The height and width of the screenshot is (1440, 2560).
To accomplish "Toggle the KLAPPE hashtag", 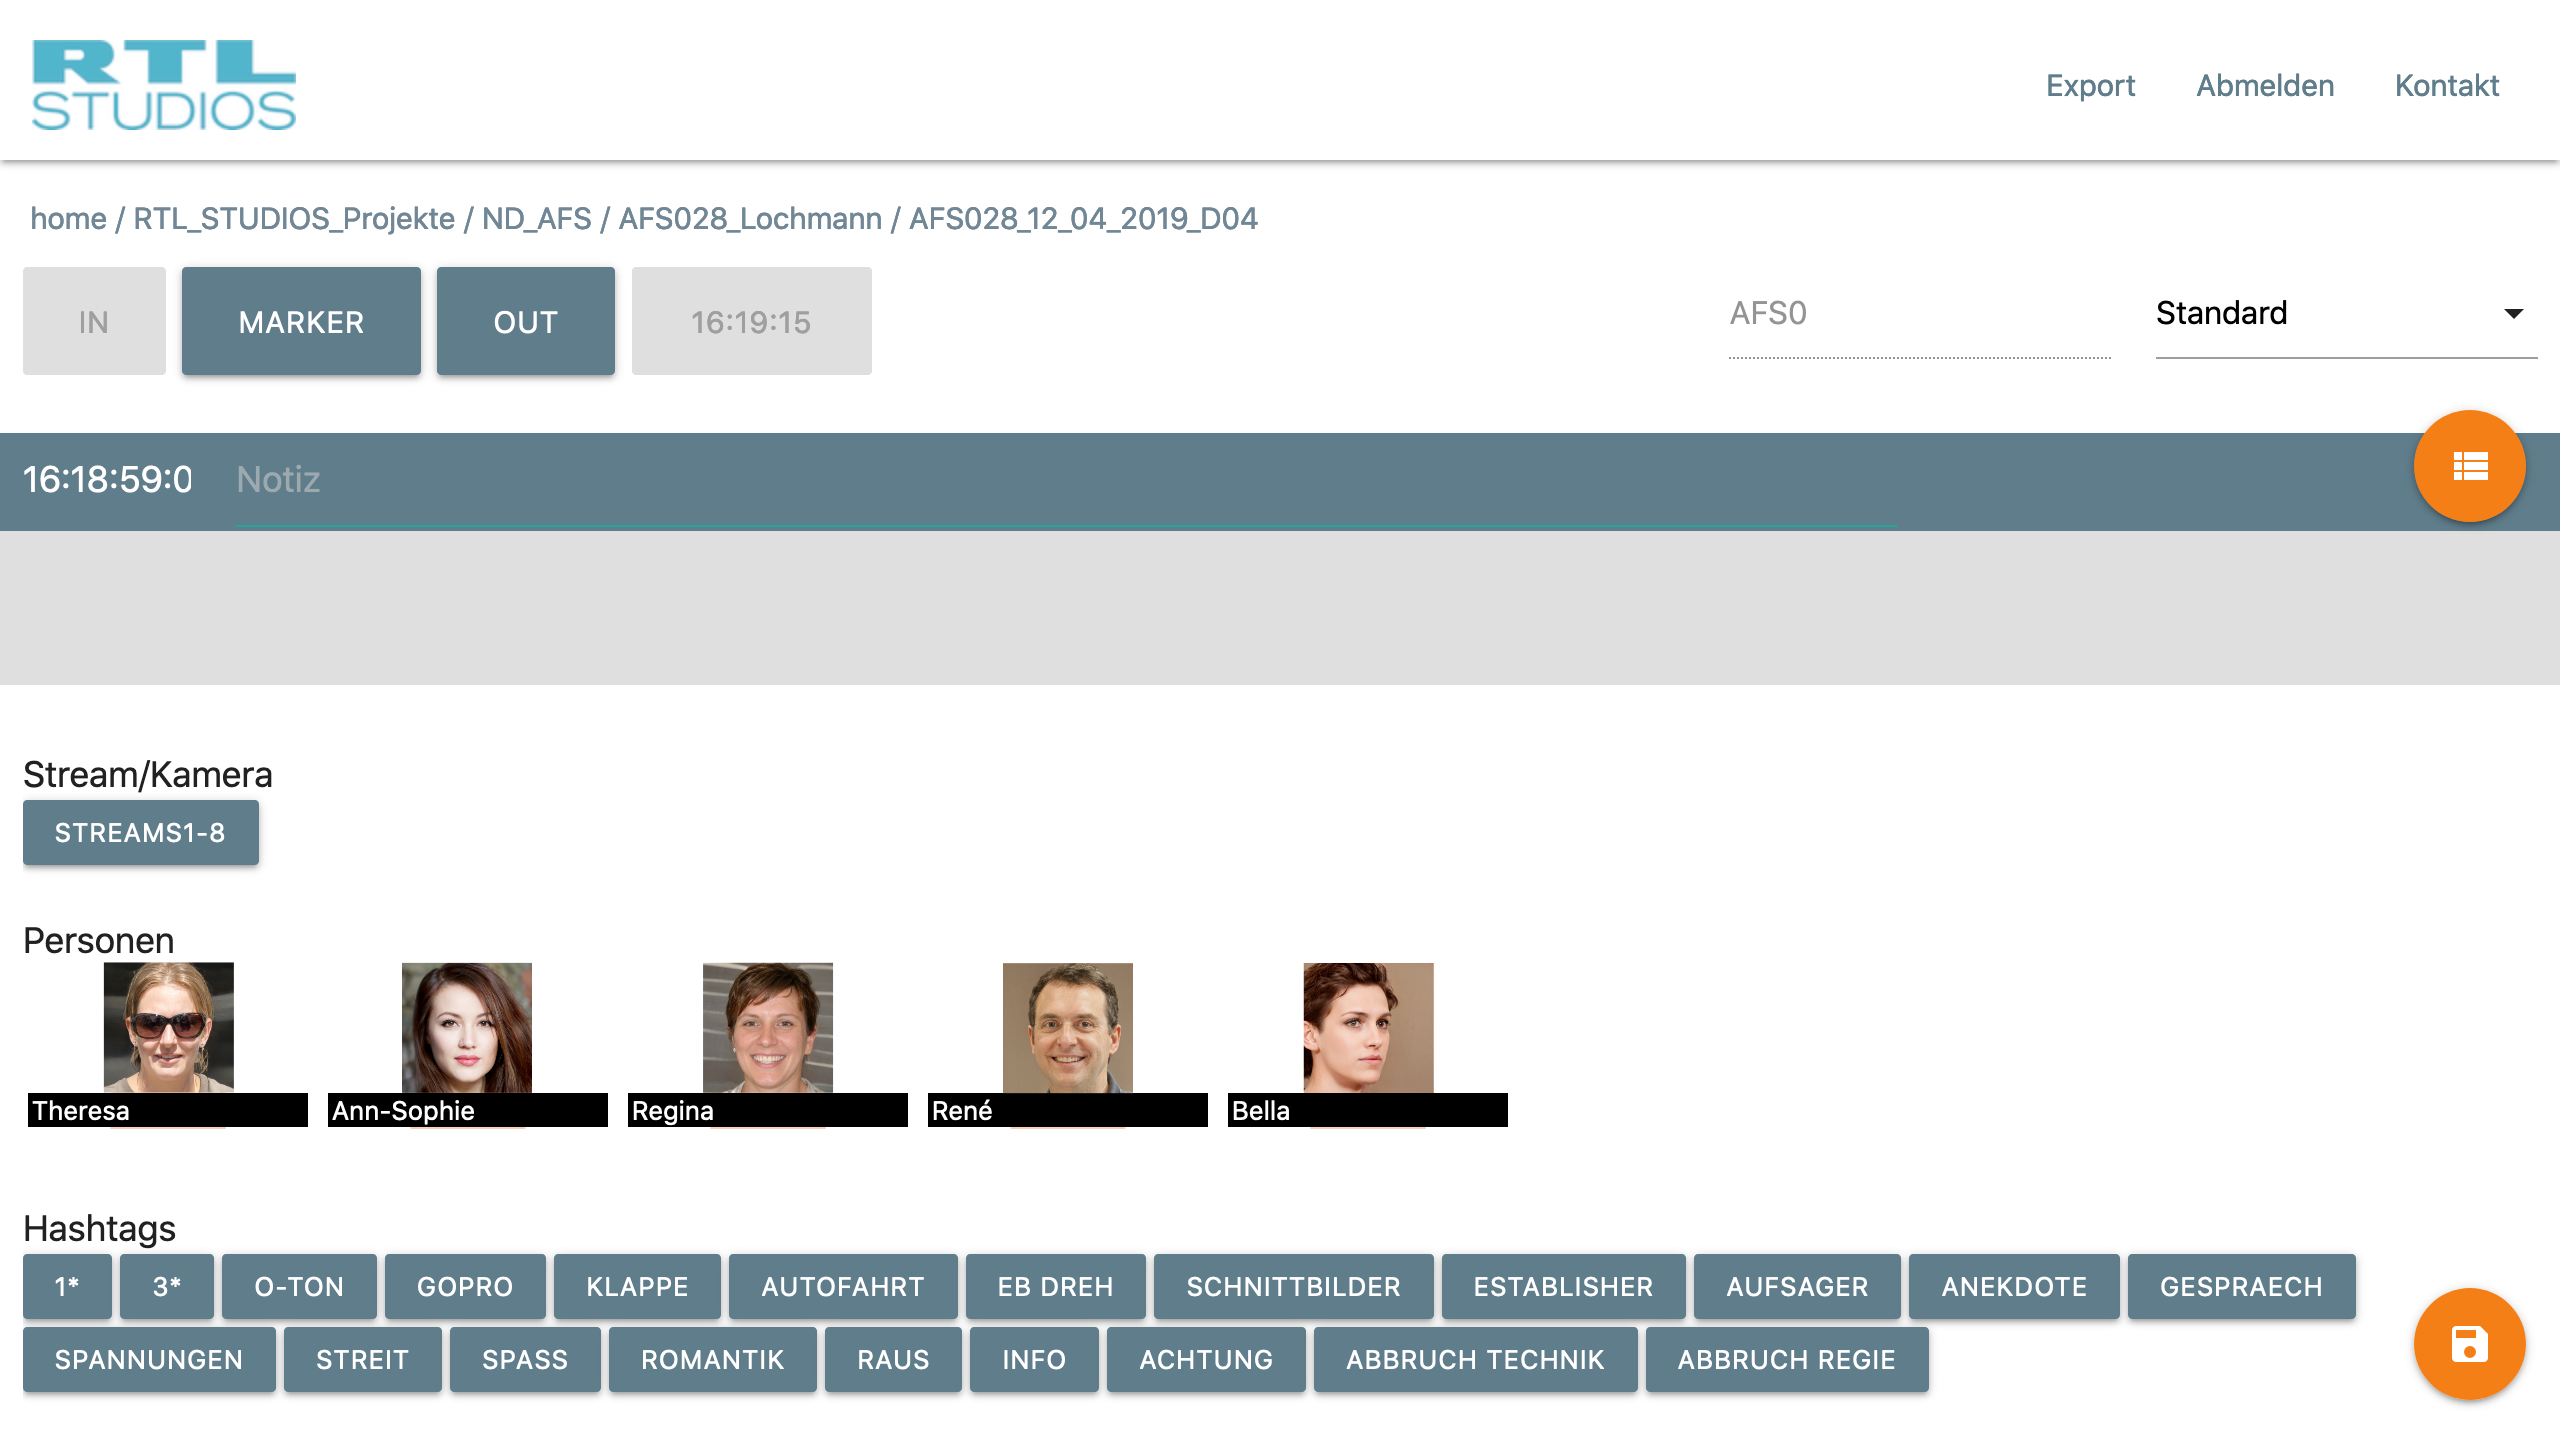I will click(x=637, y=1287).
